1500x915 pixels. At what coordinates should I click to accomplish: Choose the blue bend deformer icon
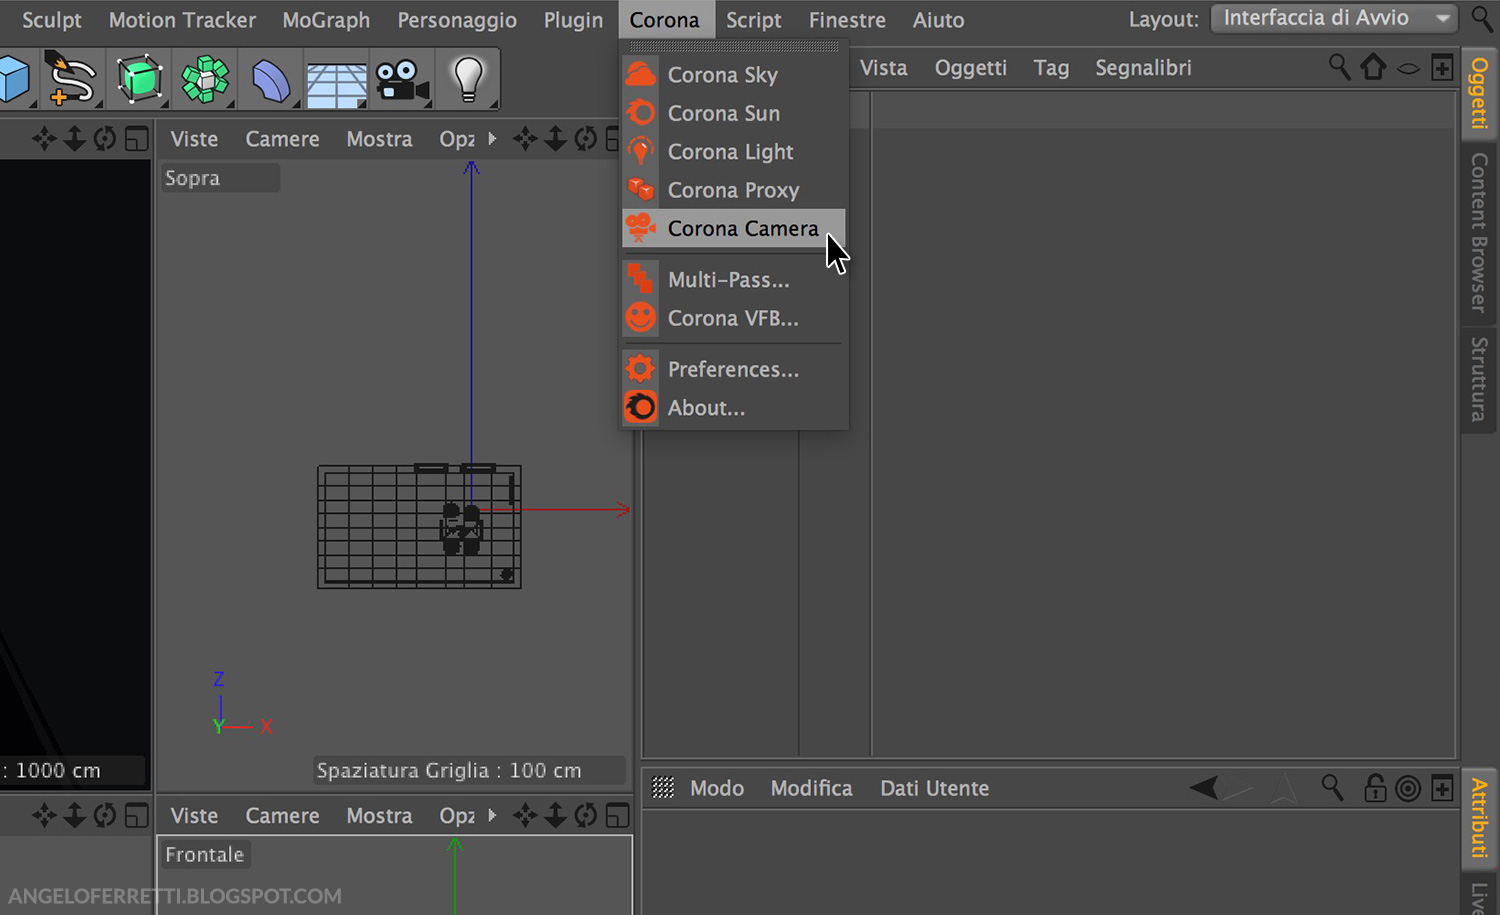270,81
